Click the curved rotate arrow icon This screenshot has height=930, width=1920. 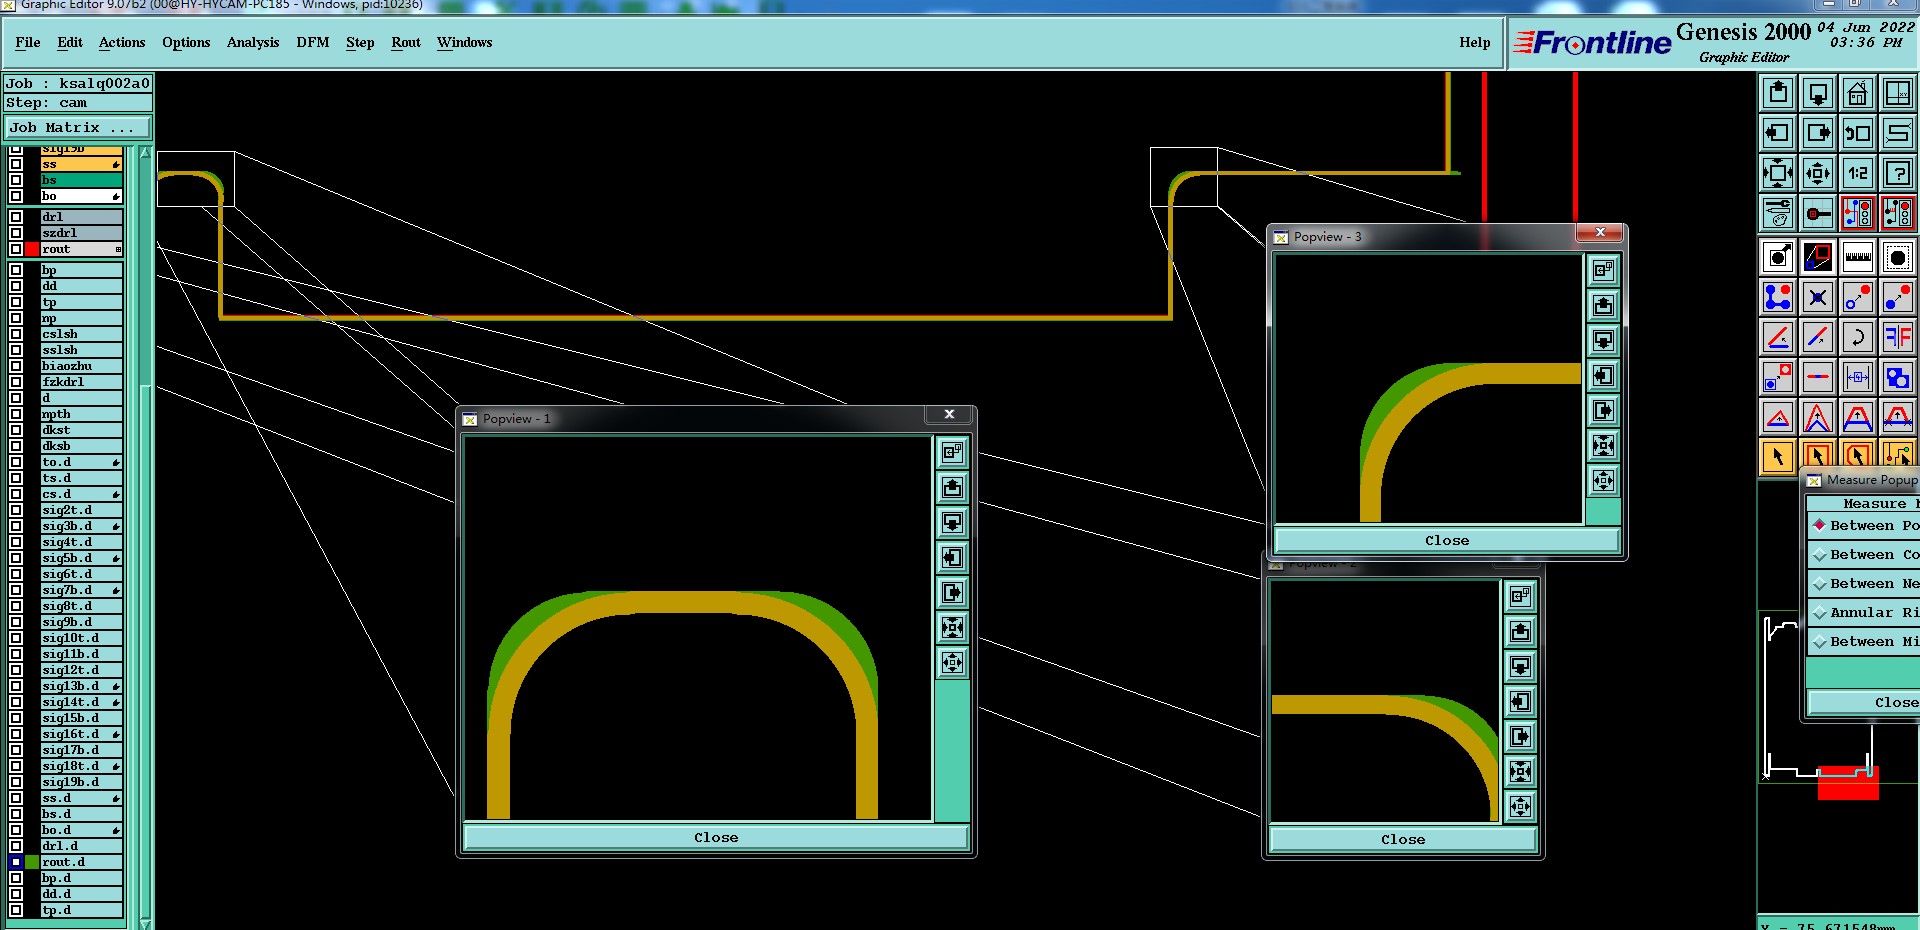1858,337
